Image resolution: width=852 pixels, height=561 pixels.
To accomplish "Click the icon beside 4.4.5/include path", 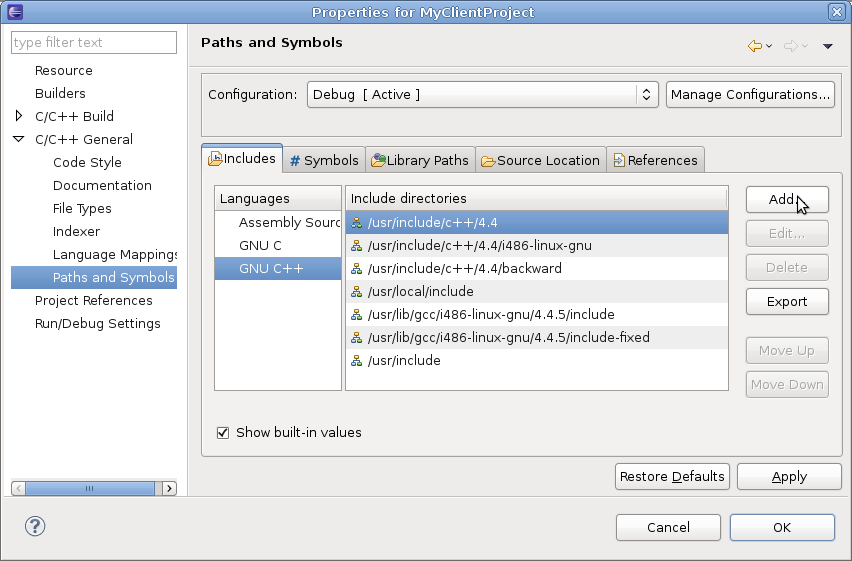I will (356, 315).
